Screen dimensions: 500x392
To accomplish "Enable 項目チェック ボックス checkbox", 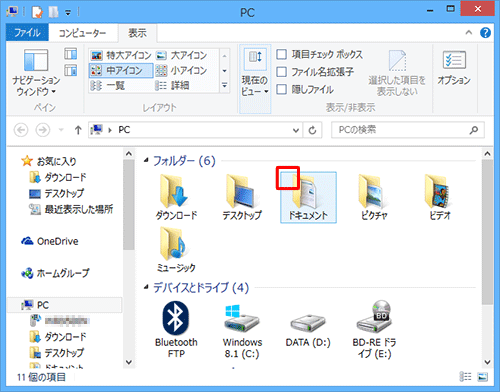I will (281, 54).
